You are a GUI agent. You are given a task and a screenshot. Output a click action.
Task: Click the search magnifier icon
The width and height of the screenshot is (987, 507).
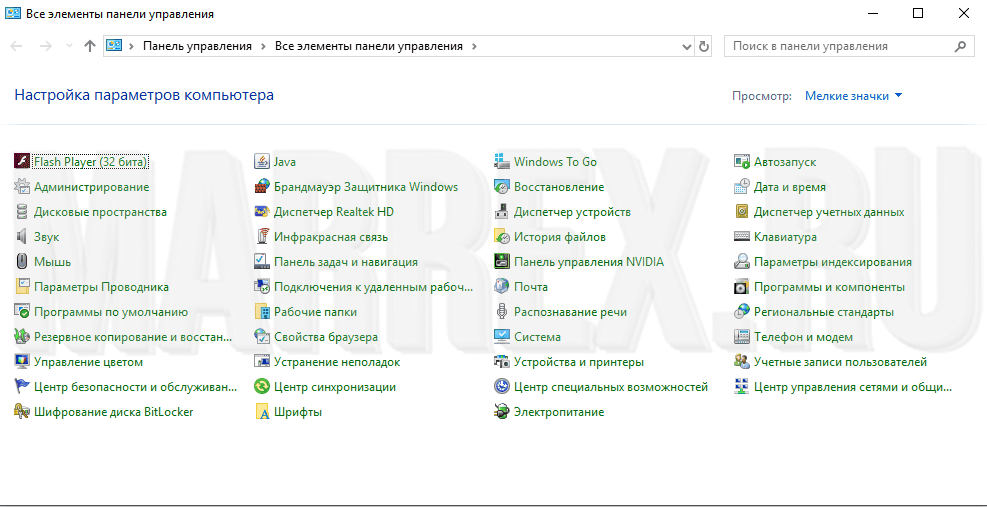click(x=960, y=47)
